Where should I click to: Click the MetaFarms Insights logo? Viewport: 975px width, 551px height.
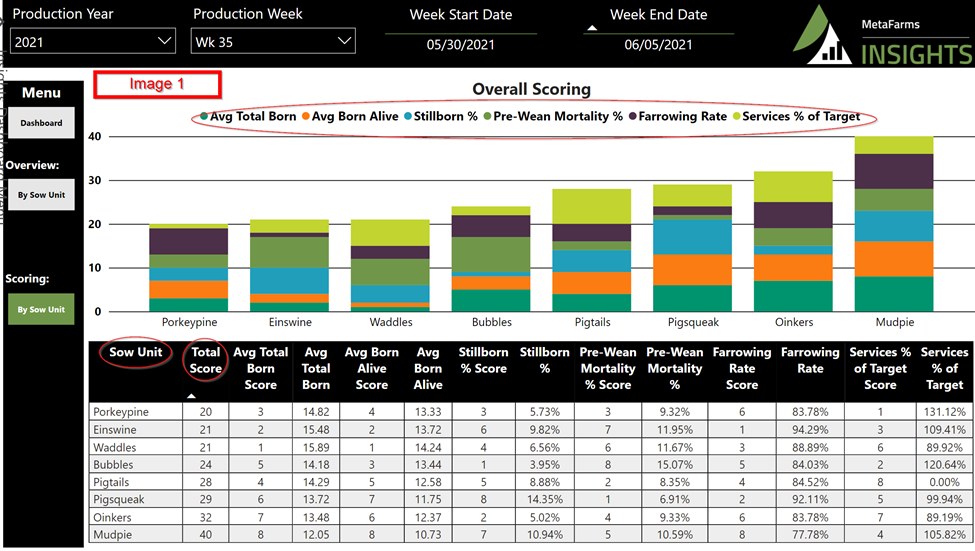883,36
